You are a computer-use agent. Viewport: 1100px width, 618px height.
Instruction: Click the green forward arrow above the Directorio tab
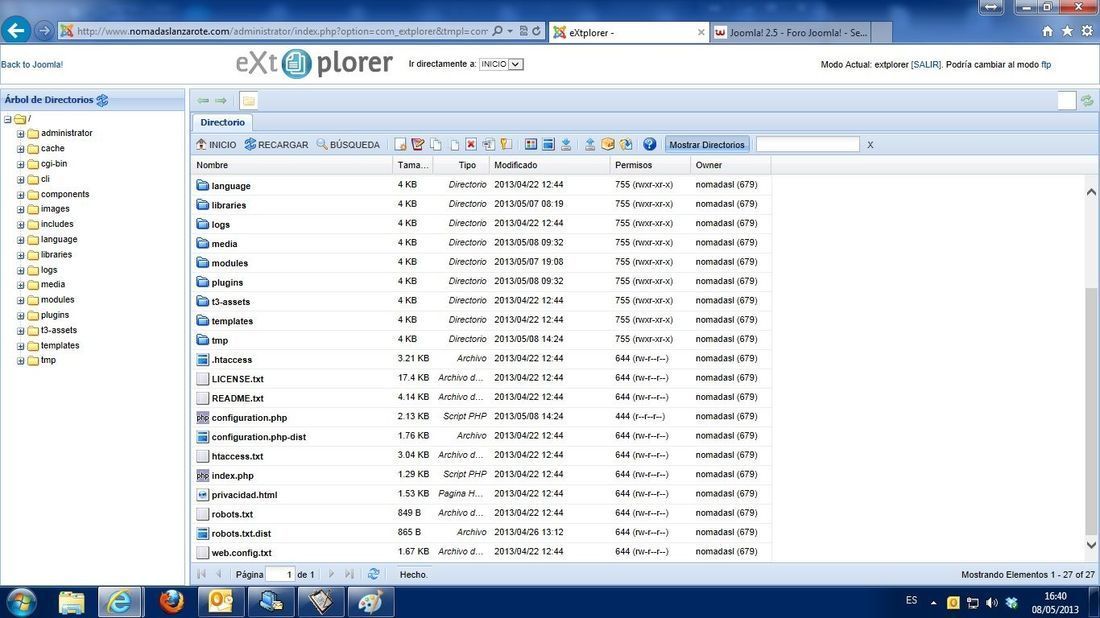(221, 101)
